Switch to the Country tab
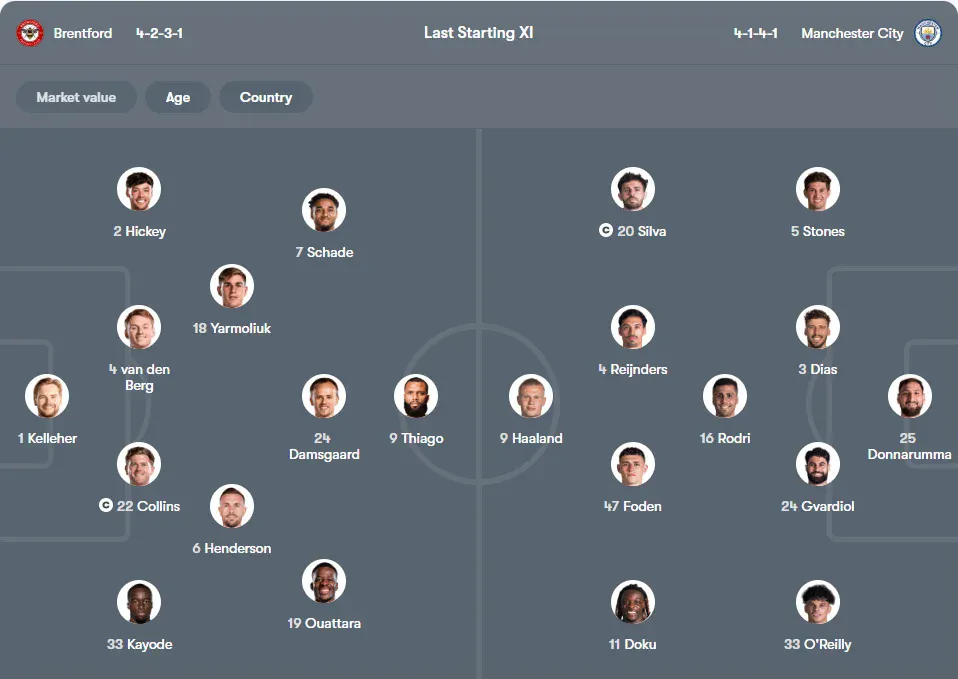958x679 pixels. pyautogui.click(x=265, y=97)
